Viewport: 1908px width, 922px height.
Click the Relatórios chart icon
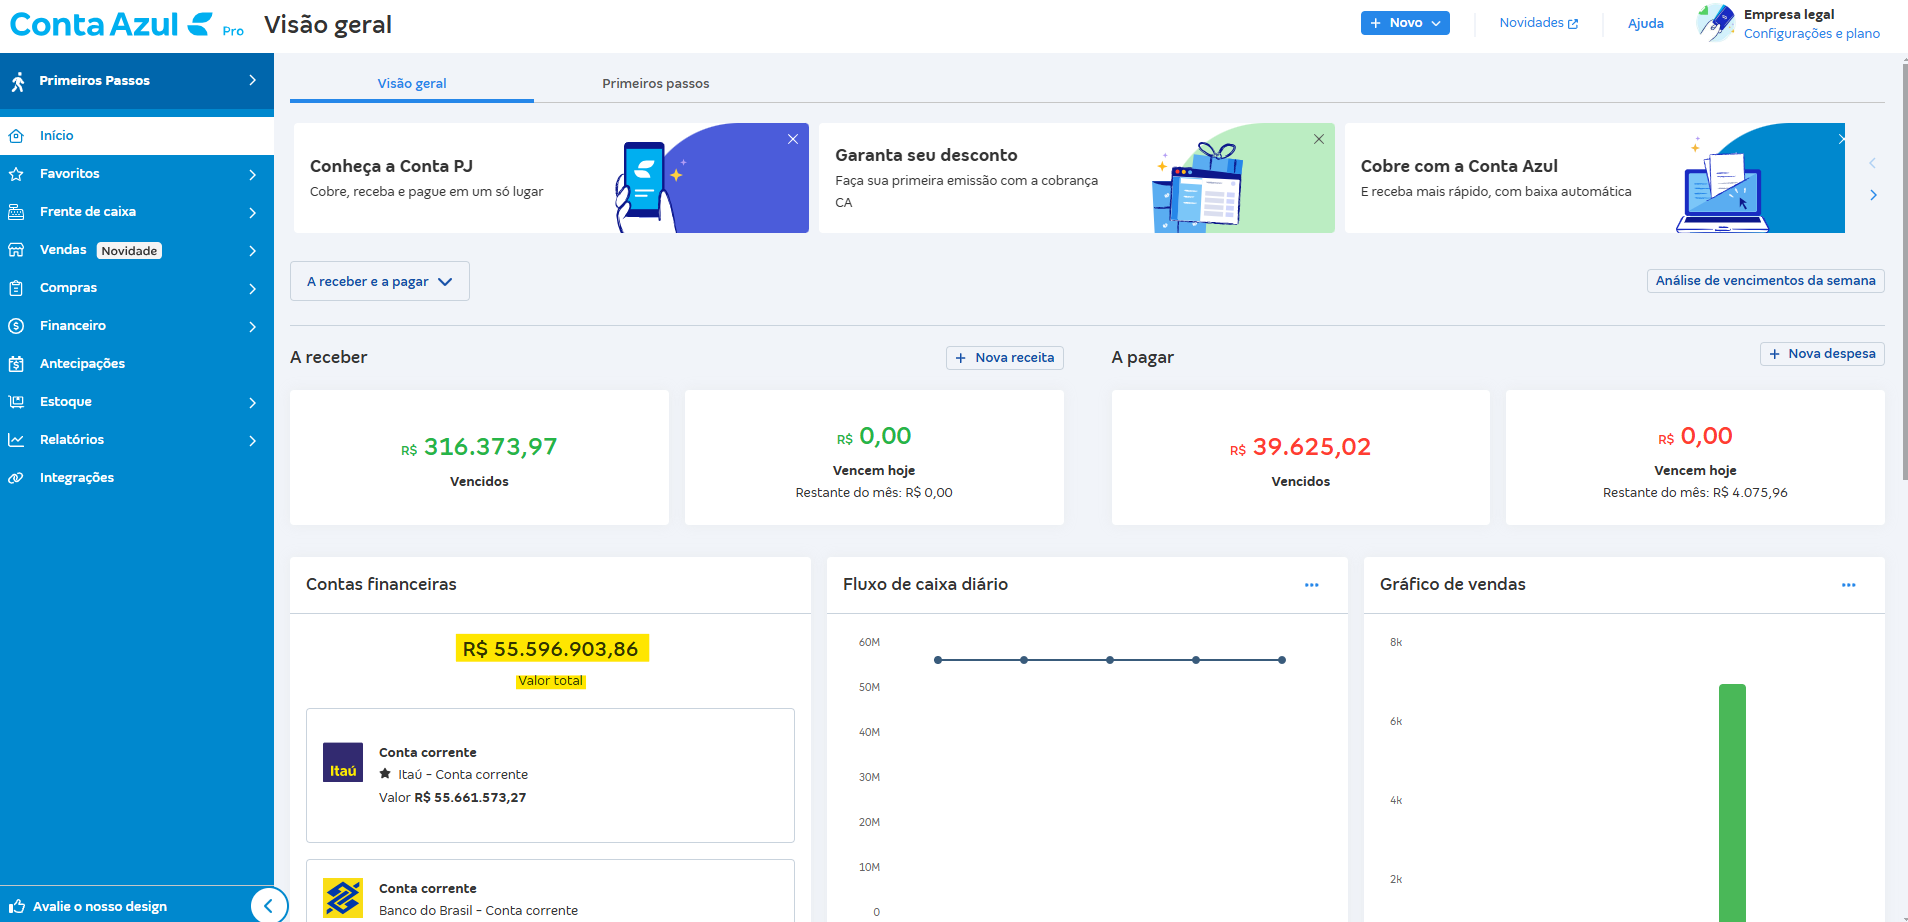pos(16,440)
